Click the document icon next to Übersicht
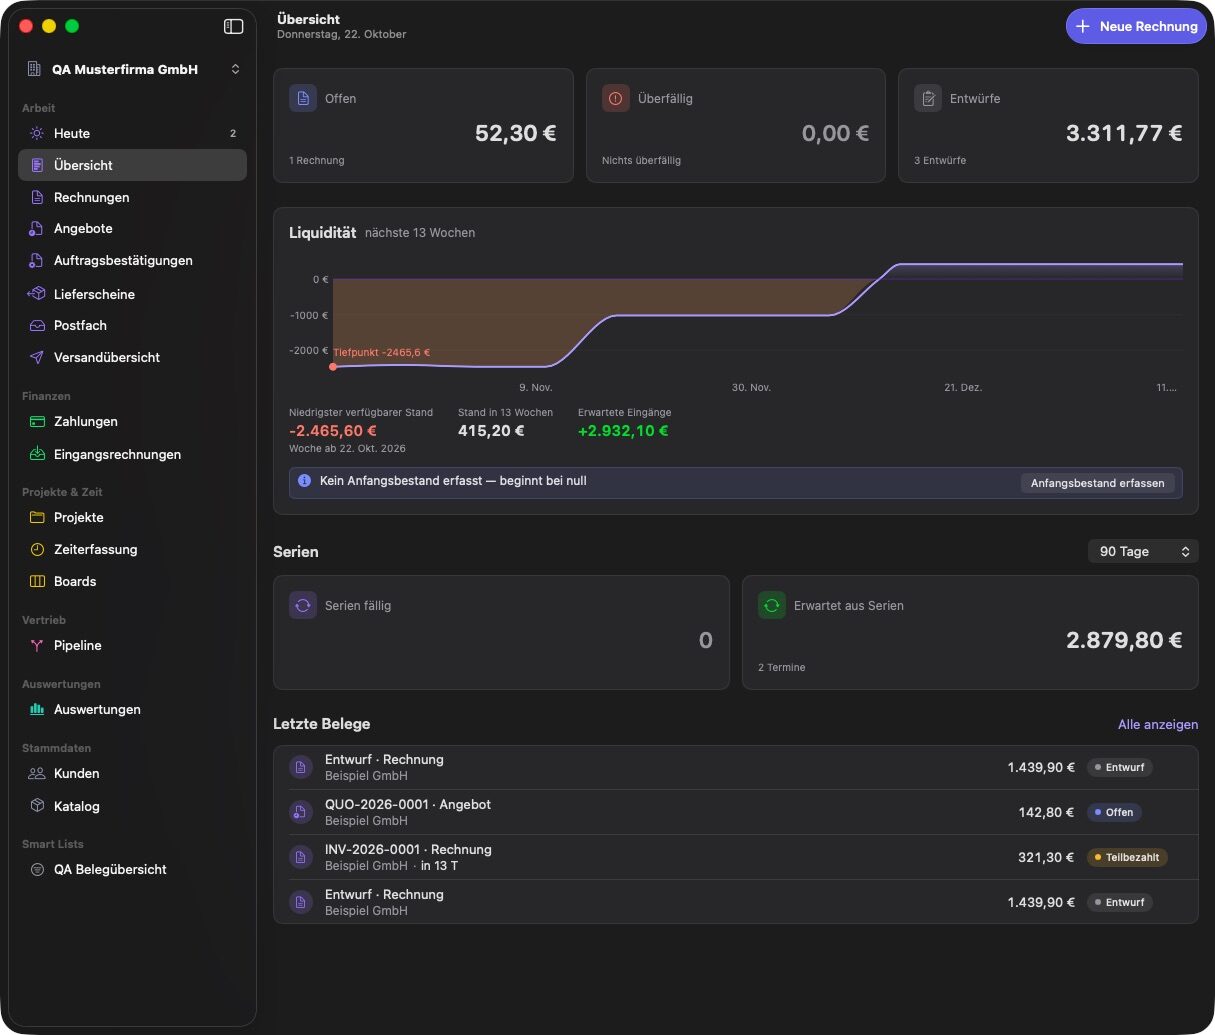Image resolution: width=1215 pixels, height=1035 pixels. tap(37, 165)
